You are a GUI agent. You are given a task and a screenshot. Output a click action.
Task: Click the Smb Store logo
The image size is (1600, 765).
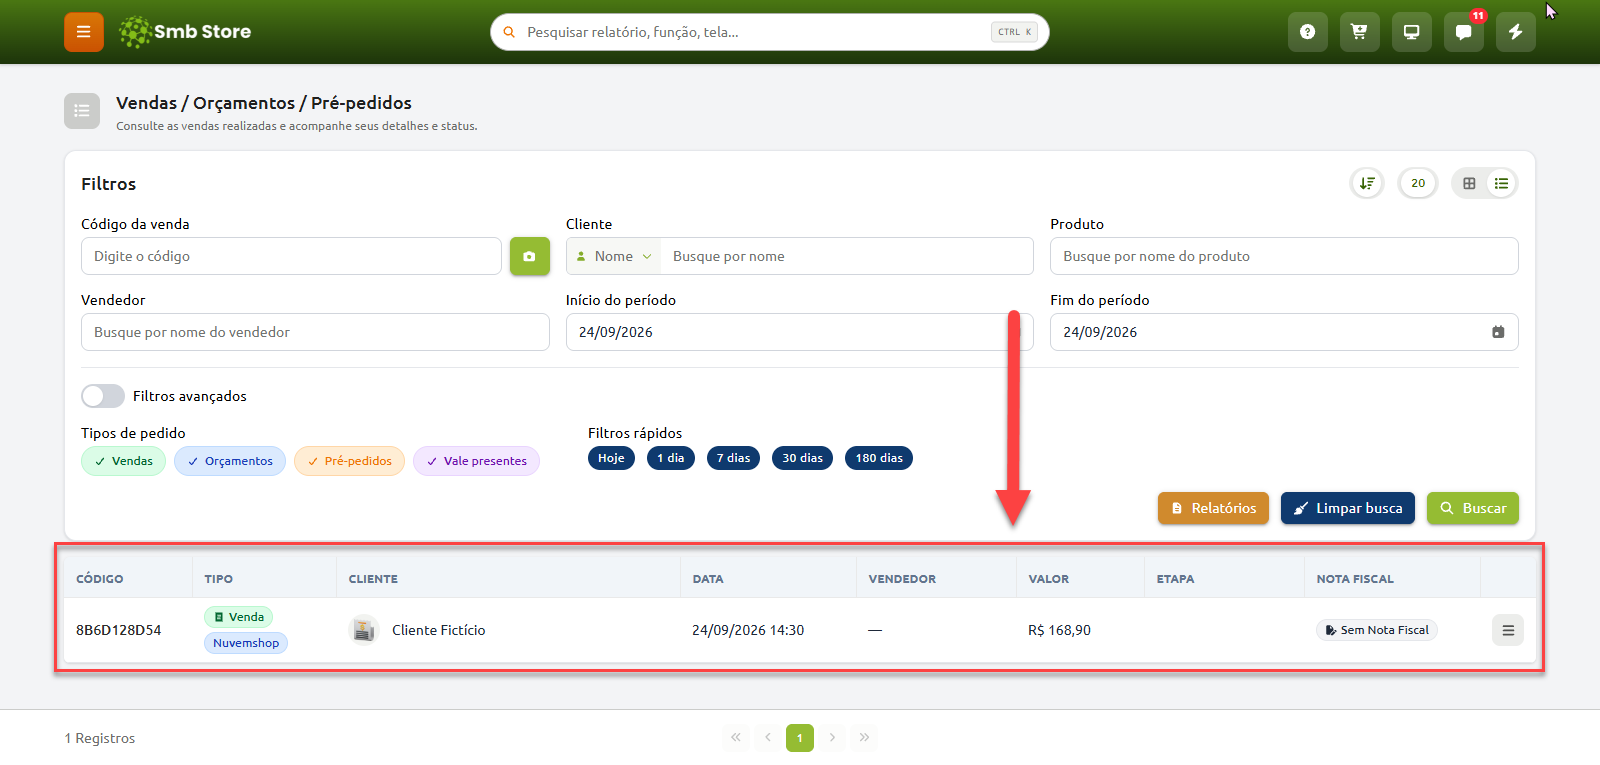pos(185,32)
